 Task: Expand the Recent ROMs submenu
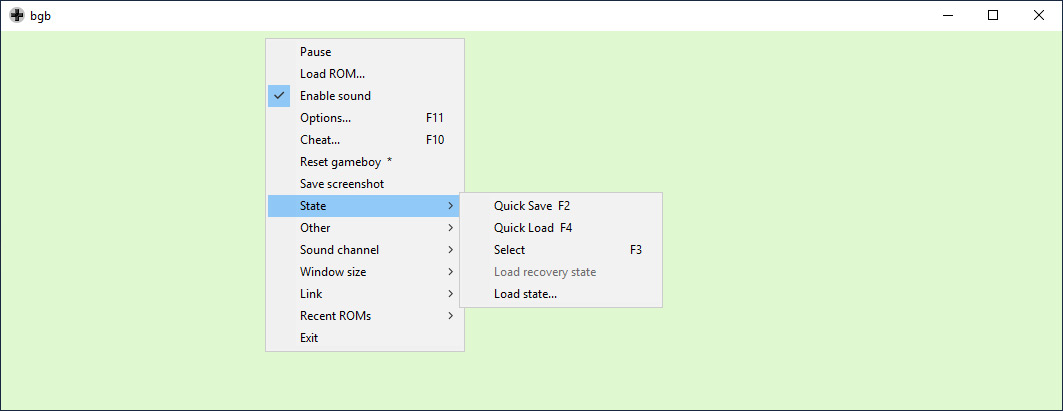(365, 316)
